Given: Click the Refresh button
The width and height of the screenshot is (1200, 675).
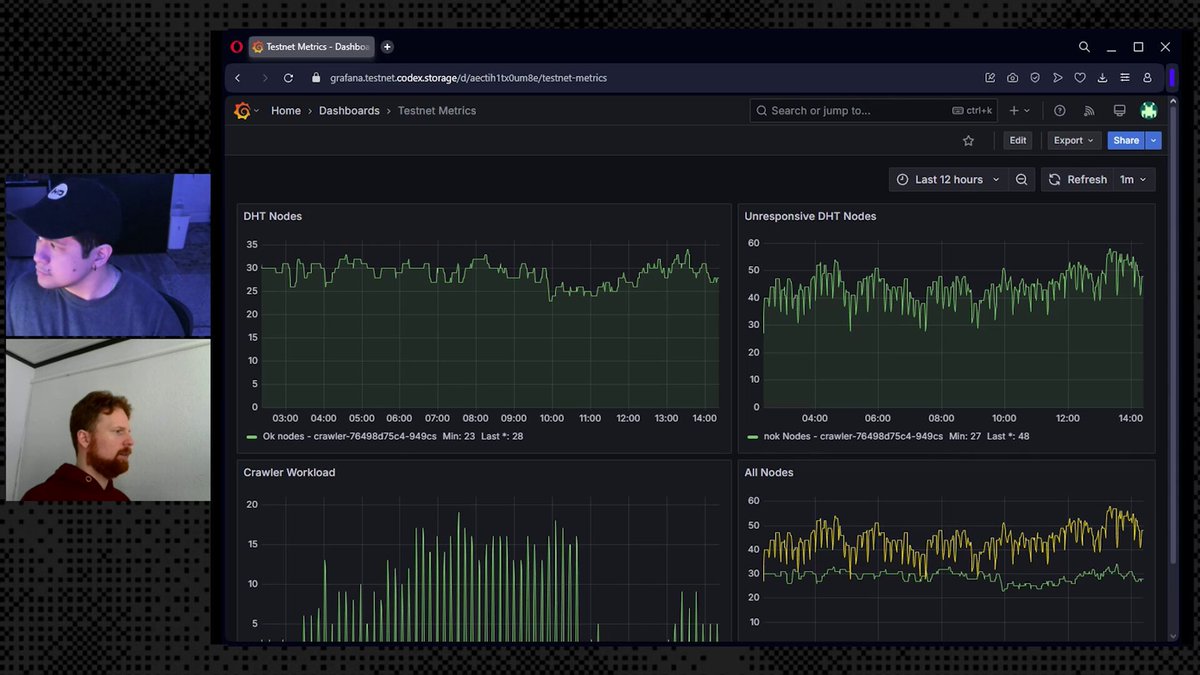Looking at the screenshot, I should pyautogui.click(x=1077, y=180).
